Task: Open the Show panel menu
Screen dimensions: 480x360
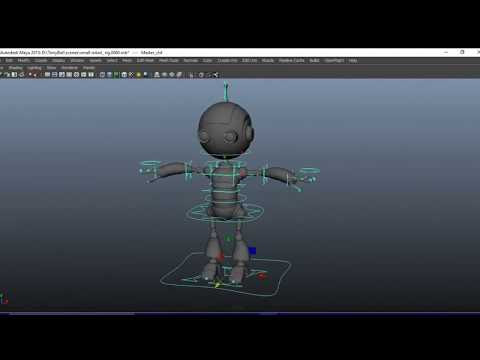Action: pos(51,68)
